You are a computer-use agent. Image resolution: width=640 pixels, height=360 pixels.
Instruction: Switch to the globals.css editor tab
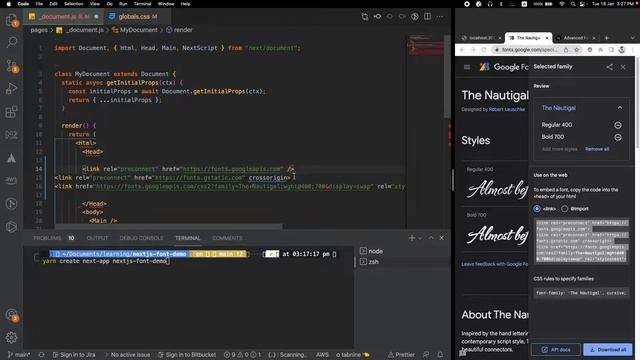pos(133,16)
